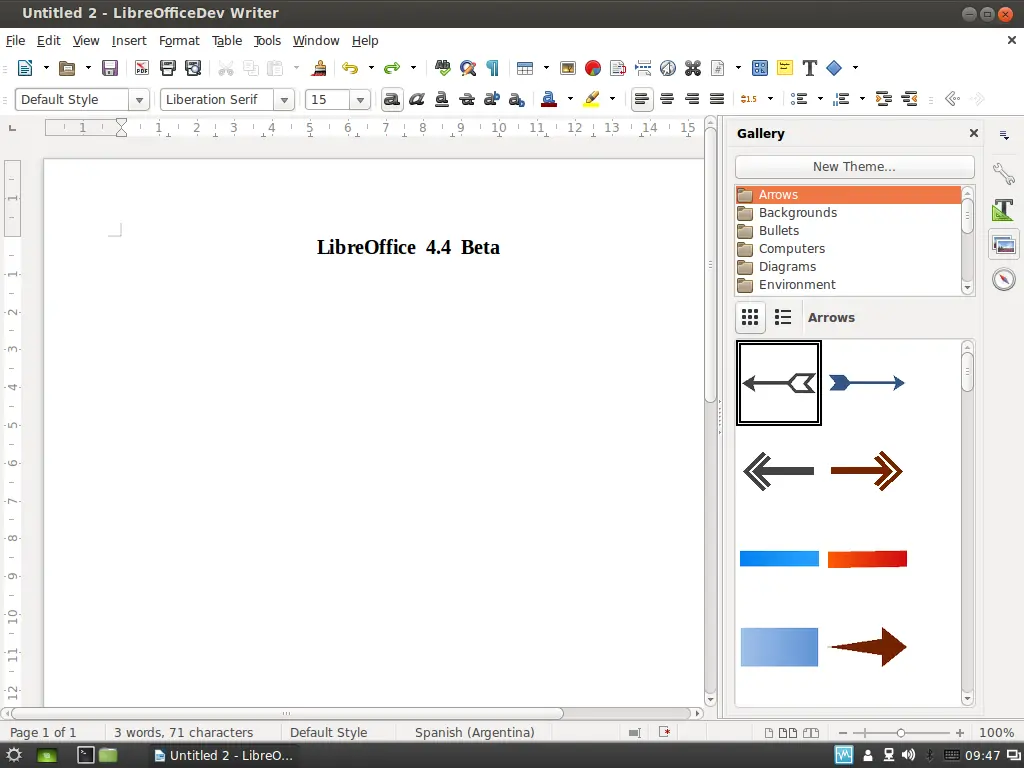The width and height of the screenshot is (1024, 768).
Task: Insert a special character
Action: pyautogui.click(x=693, y=68)
